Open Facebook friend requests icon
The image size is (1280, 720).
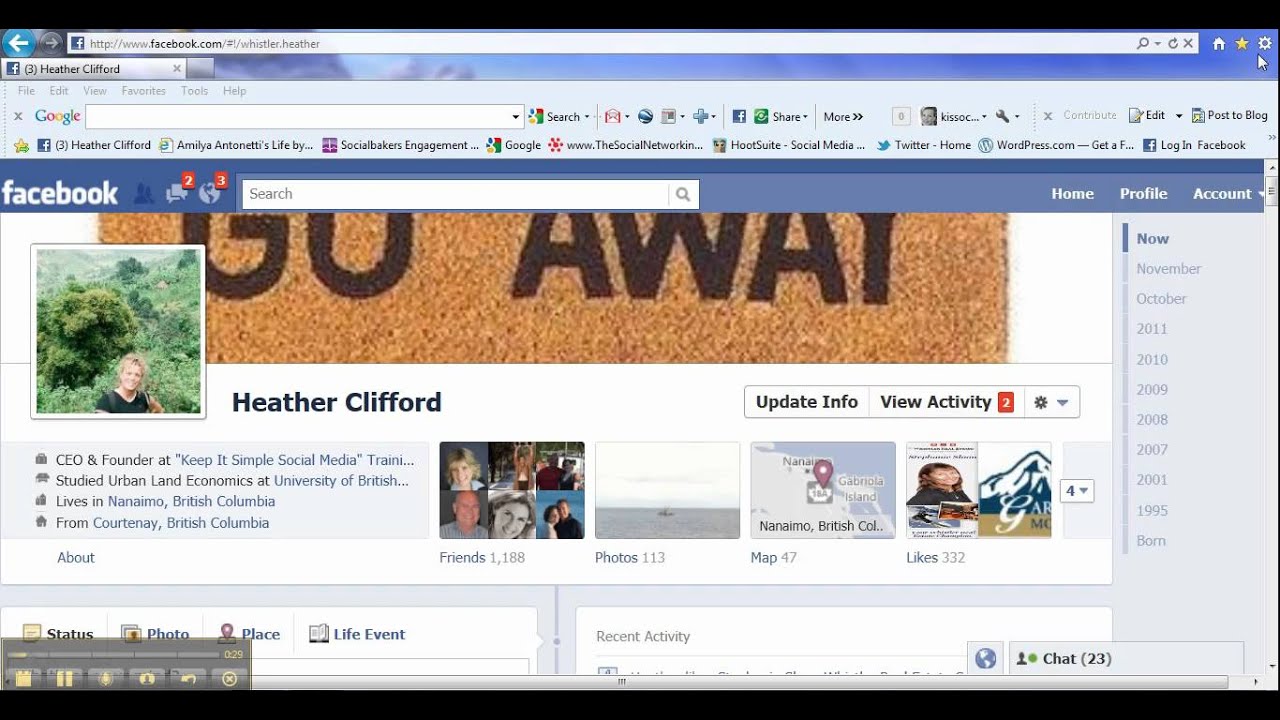point(144,193)
